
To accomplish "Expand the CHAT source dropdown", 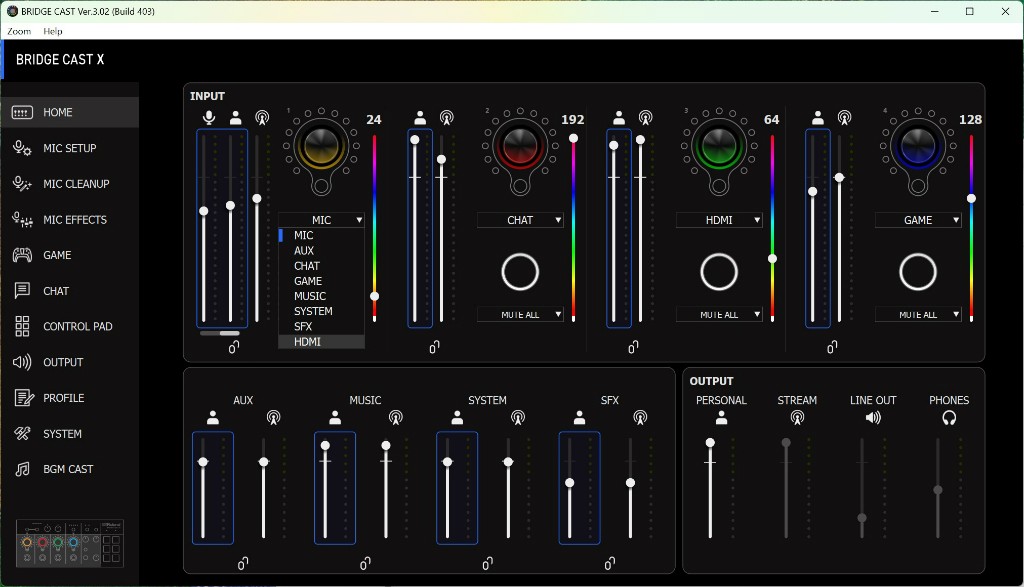I will click(x=520, y=220).
